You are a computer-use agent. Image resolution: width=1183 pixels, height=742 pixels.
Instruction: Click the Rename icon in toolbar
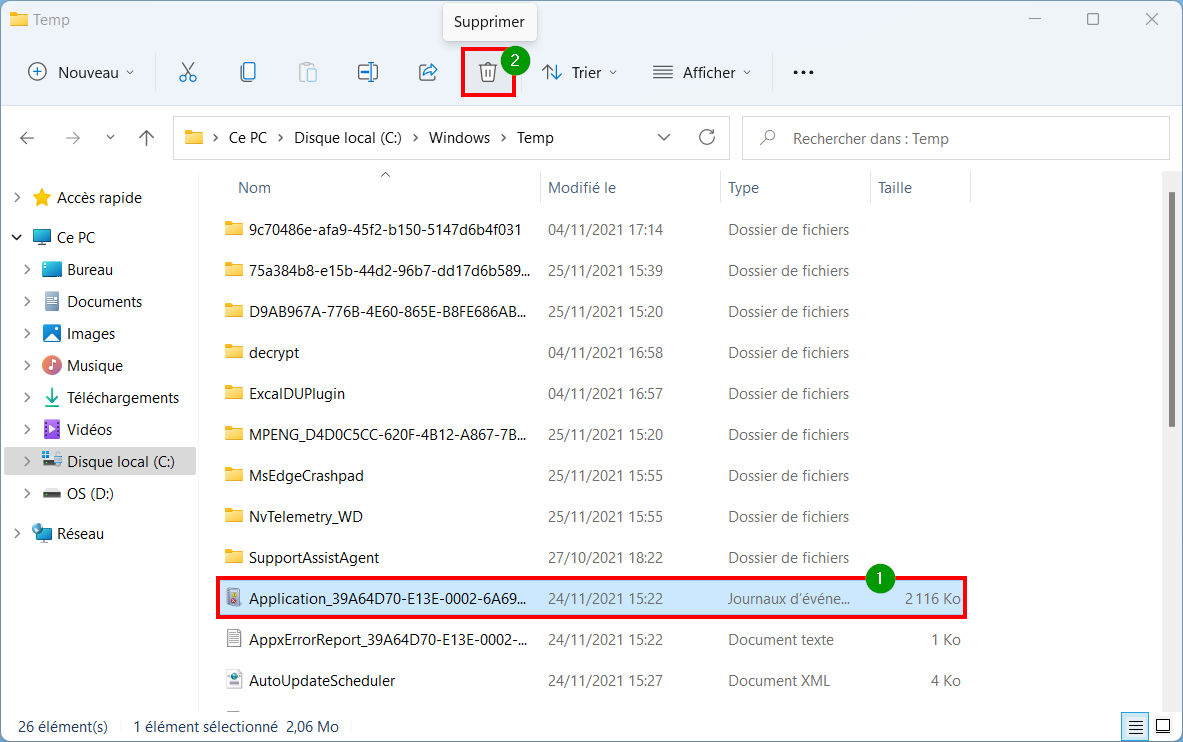(367, 72)
